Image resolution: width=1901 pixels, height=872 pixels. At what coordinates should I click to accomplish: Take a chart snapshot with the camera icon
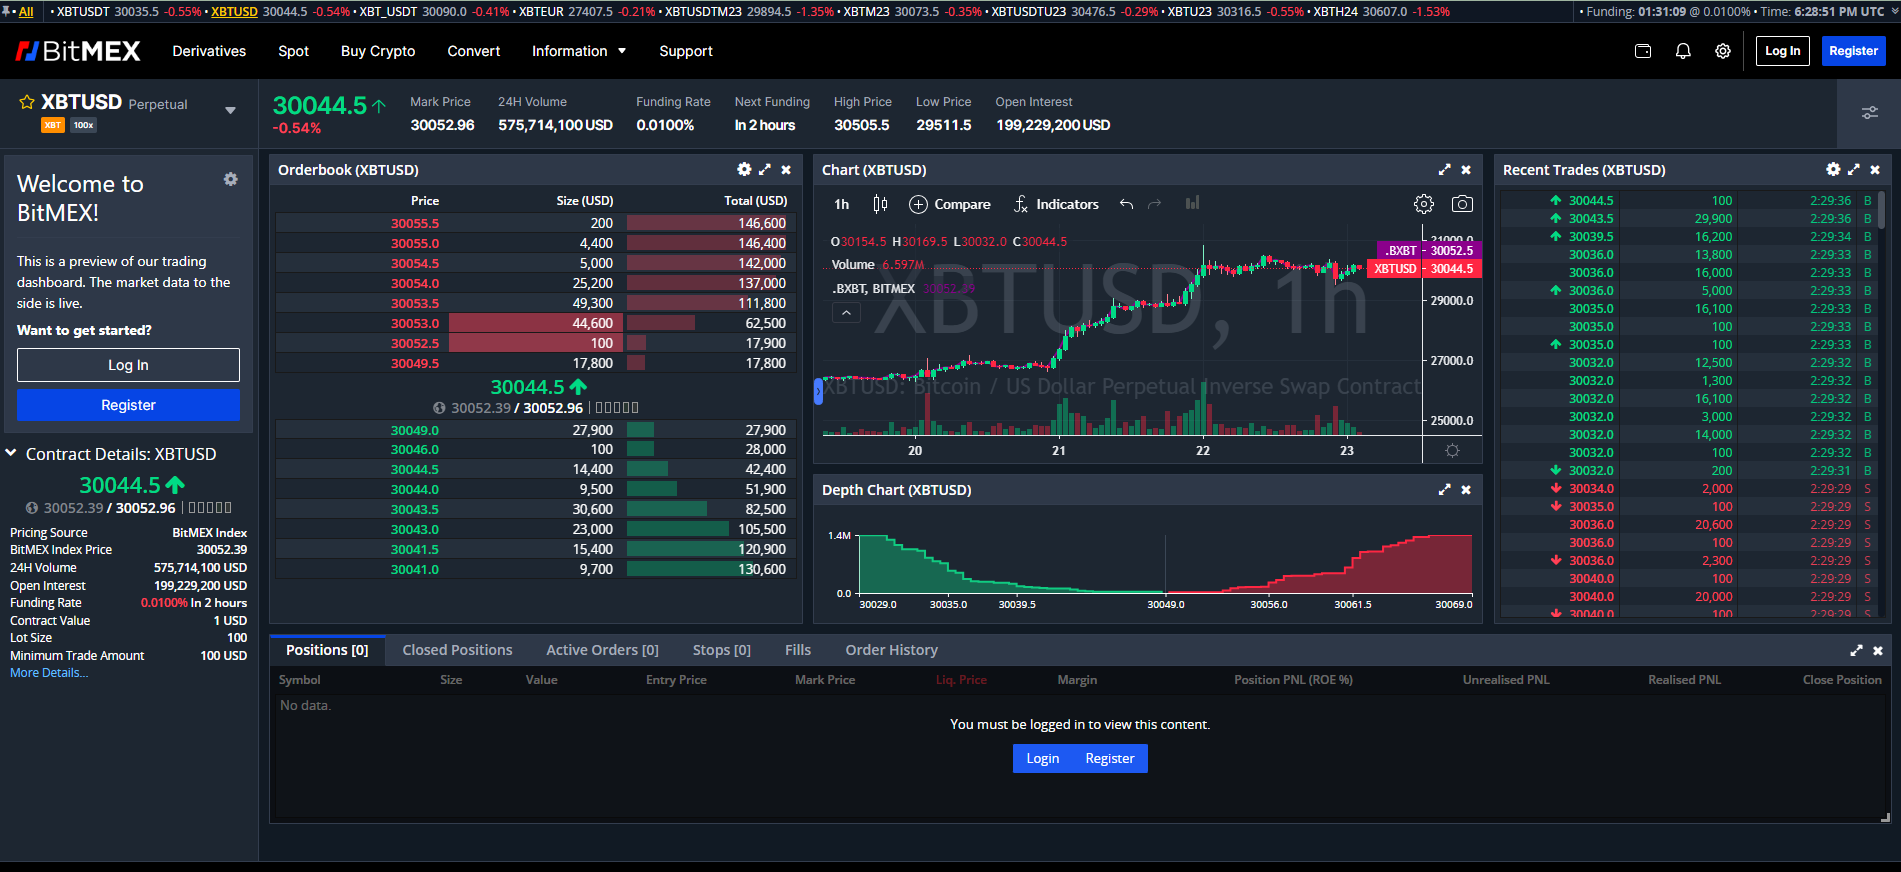1461,204
